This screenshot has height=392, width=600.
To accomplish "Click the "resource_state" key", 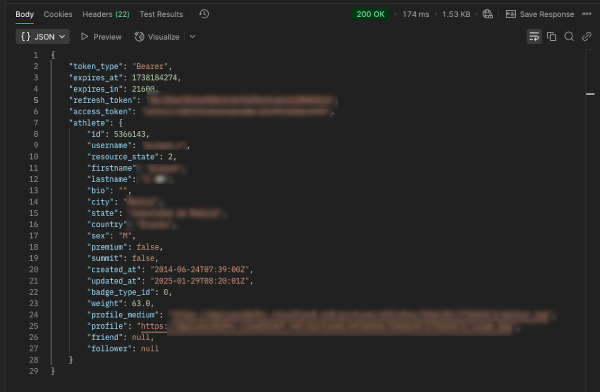I will point(123,157).
